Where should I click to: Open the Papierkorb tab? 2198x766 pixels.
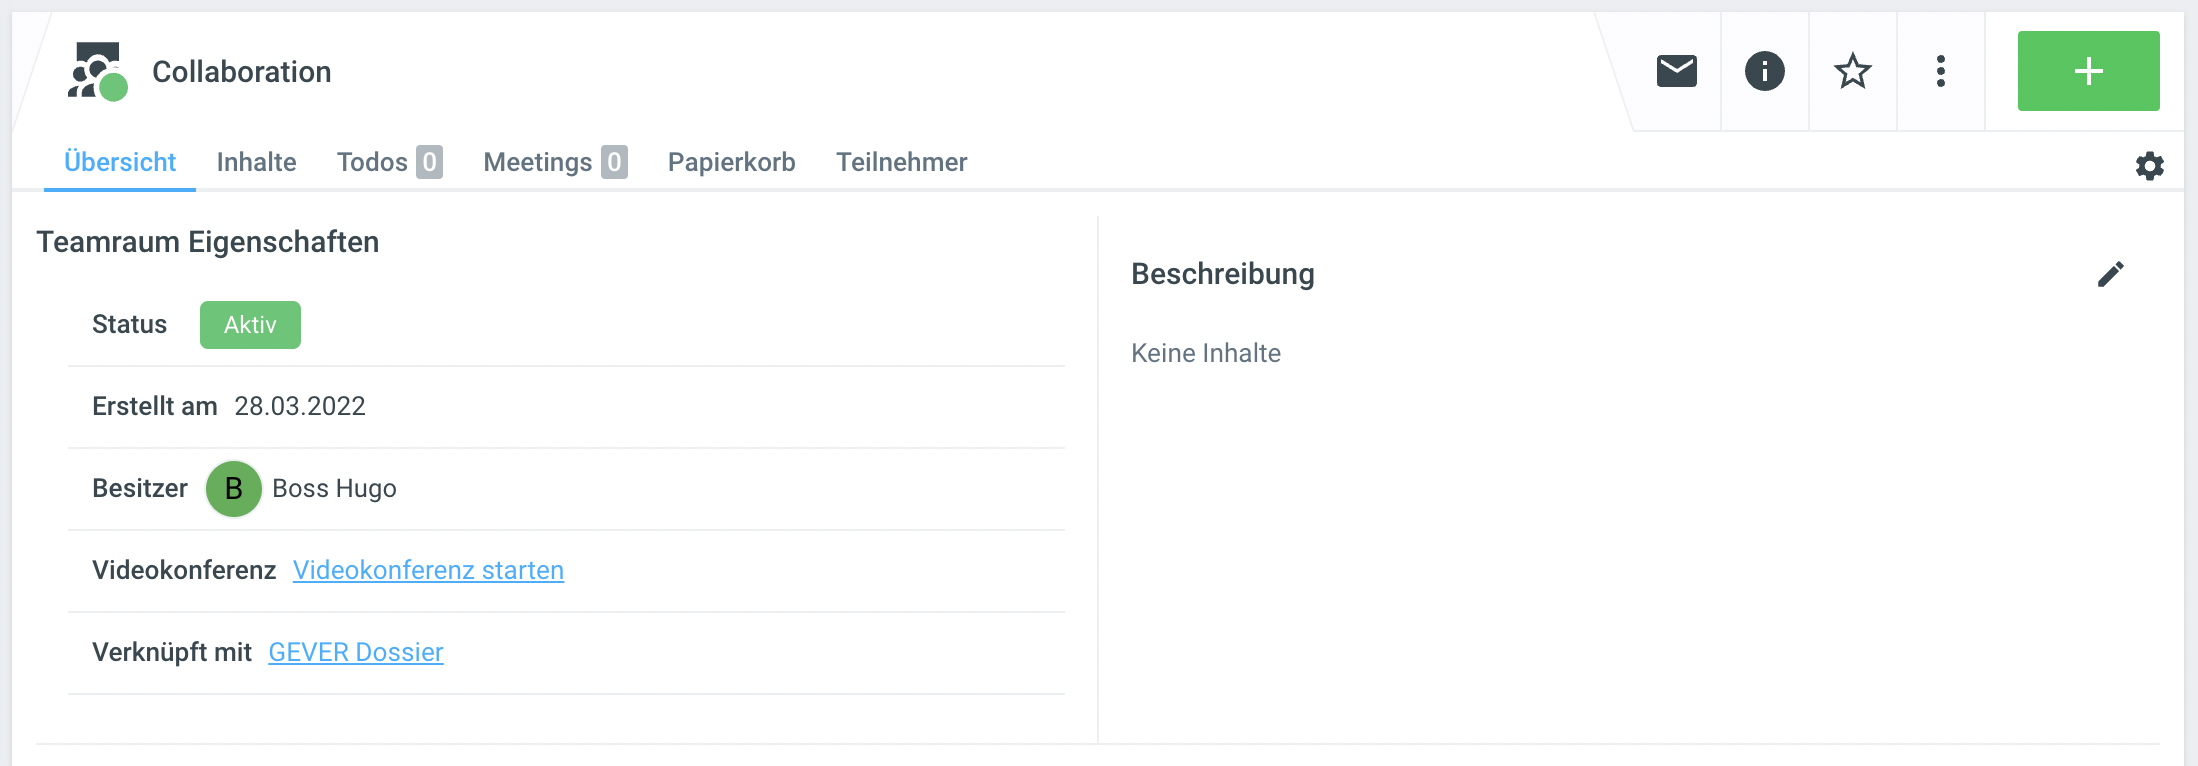731,162
